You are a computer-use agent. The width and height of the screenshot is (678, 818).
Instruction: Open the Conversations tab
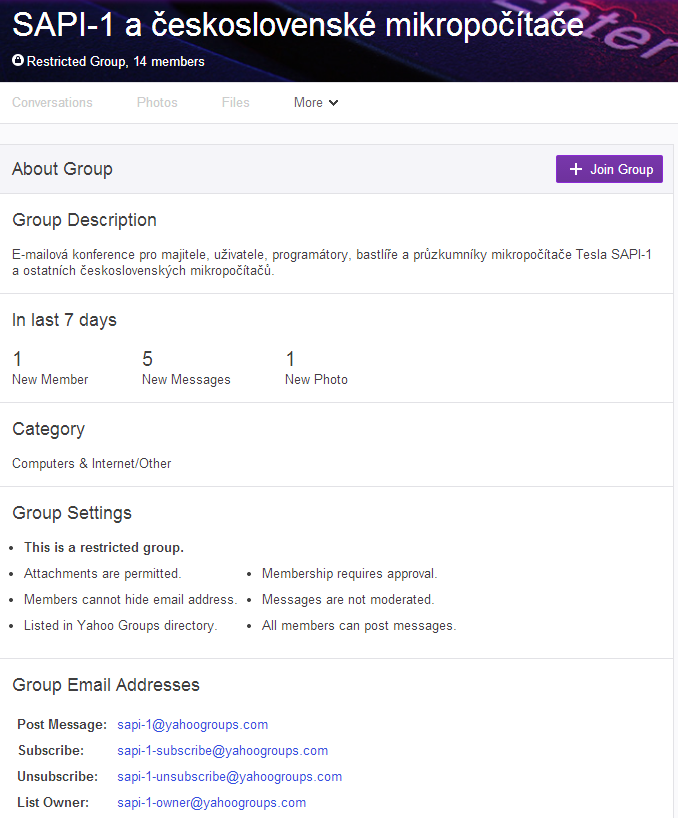pyautogui.click(x=52, y=102)
